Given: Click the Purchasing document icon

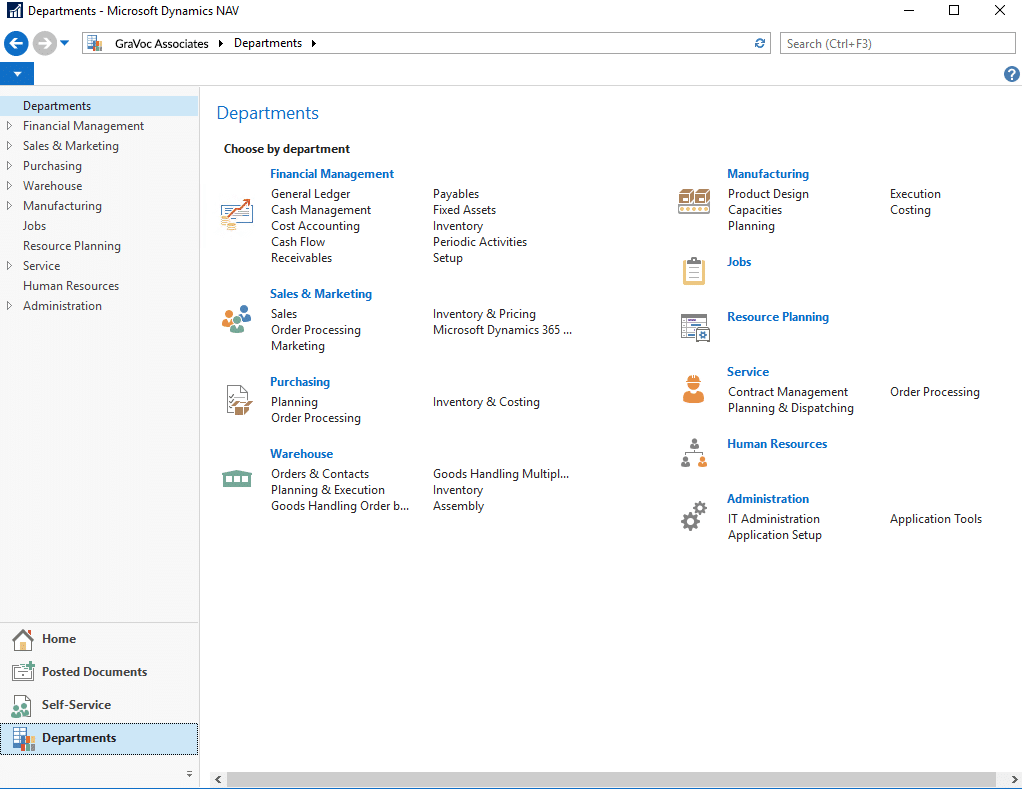Looking at the screenshot, I should coord(239,400).
